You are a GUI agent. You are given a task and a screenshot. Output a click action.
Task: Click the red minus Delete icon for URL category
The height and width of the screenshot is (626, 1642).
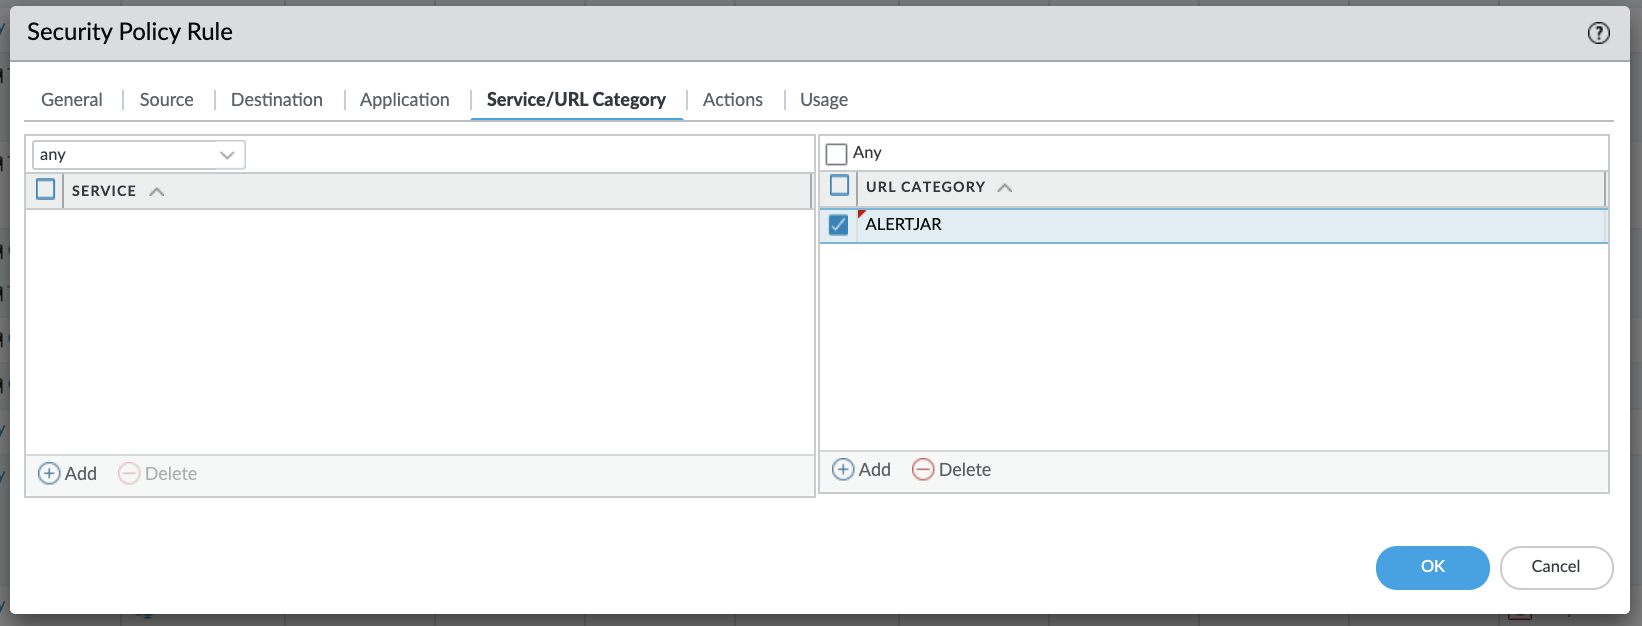(923, 469)
